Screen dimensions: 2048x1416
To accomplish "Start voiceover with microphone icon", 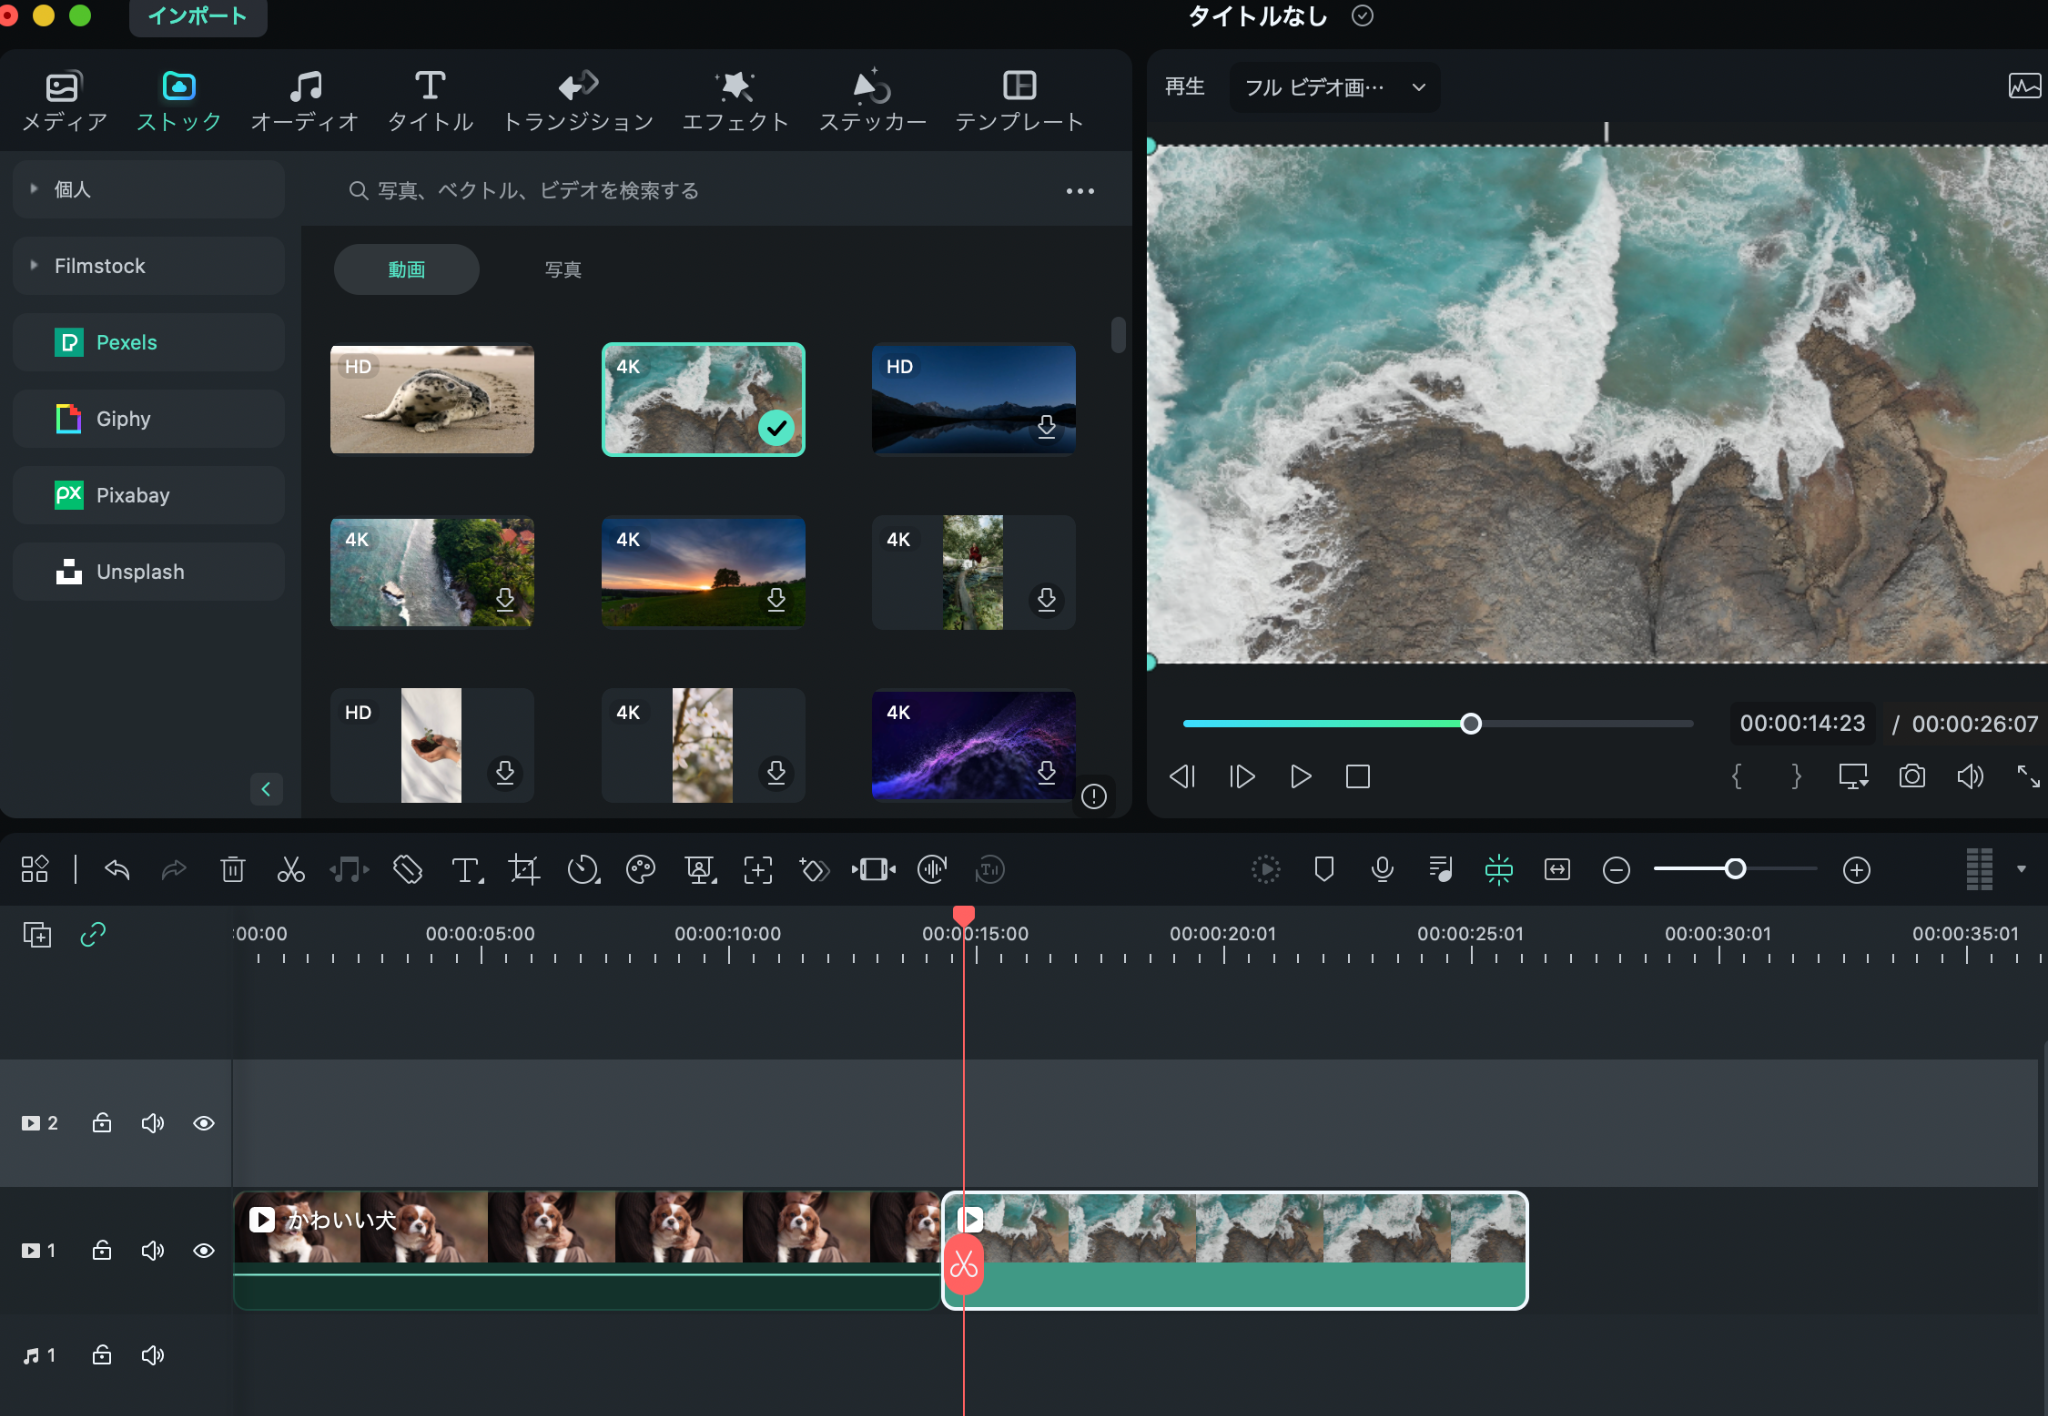I will click(x=1382, y=869).
